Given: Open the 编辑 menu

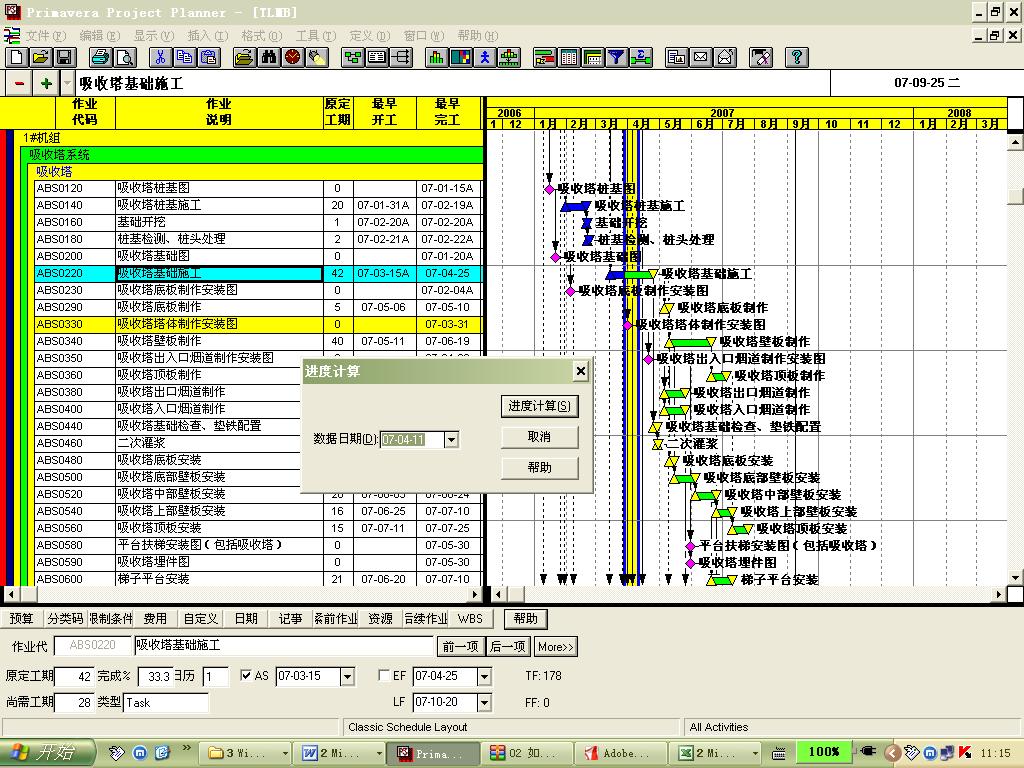Looking at the screenshot, I should [99, 35].
